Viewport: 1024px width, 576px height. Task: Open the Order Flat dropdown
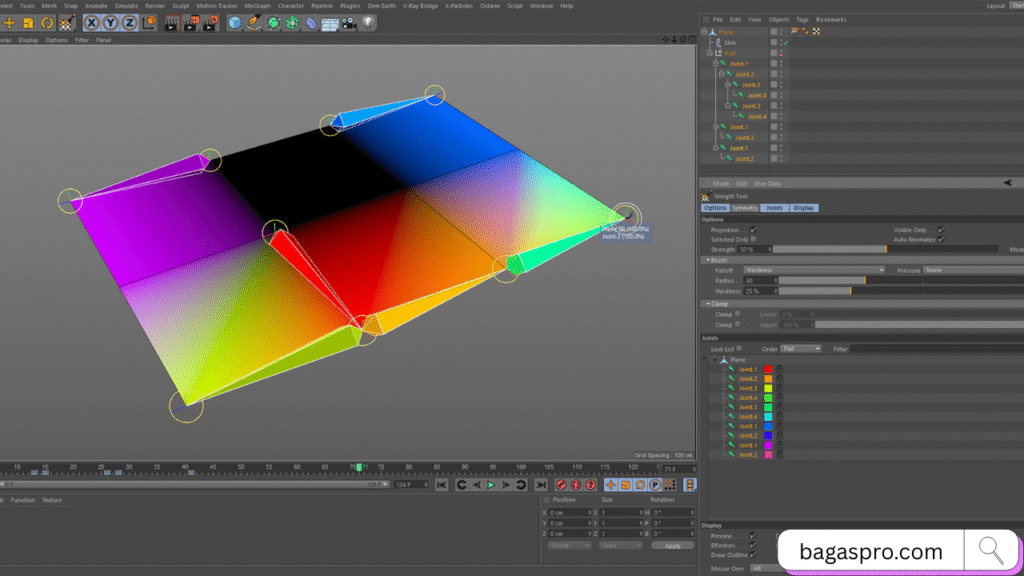[800, 349]
